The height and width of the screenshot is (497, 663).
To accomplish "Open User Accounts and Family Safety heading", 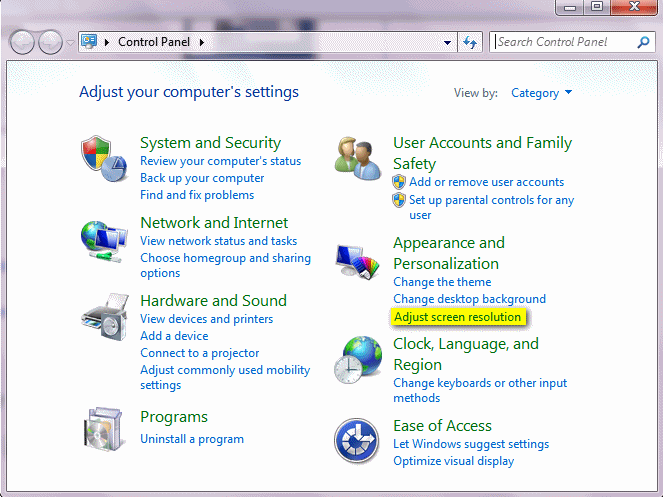I will coord(482,153).
